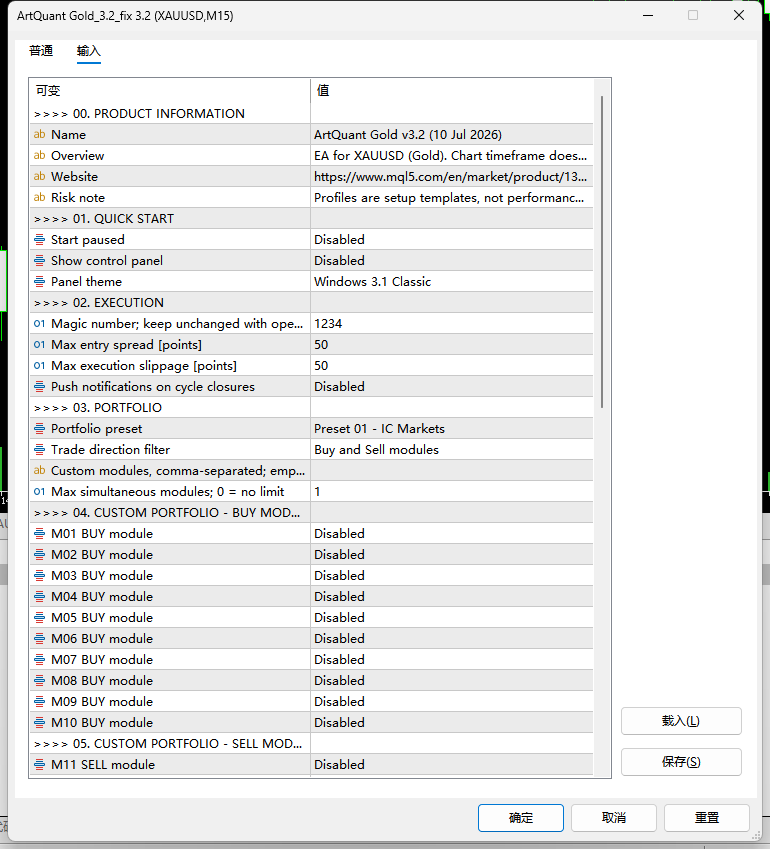Switch to the 输入 tab
The image size is (770, 849).
click(x=89, y=51)
